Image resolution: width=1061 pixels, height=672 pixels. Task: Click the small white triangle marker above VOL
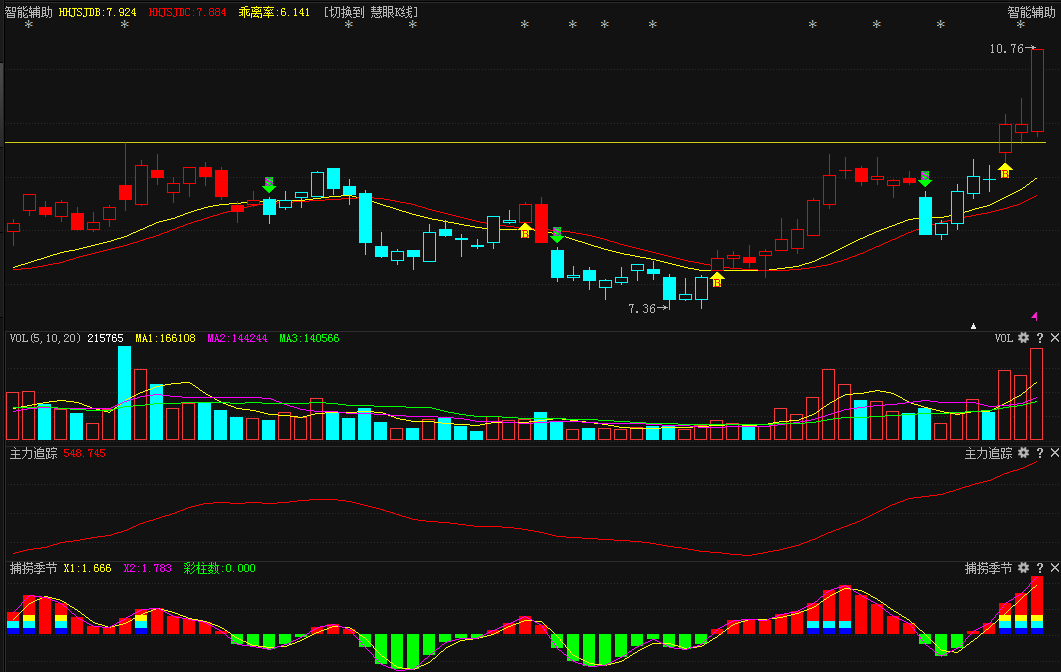click(973, 326)
